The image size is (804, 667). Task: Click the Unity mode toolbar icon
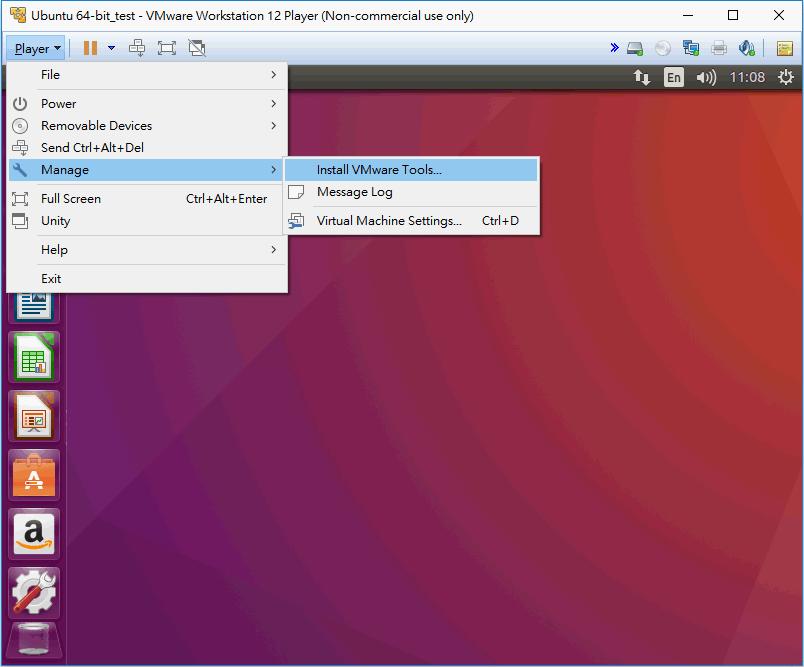point(197,48)
